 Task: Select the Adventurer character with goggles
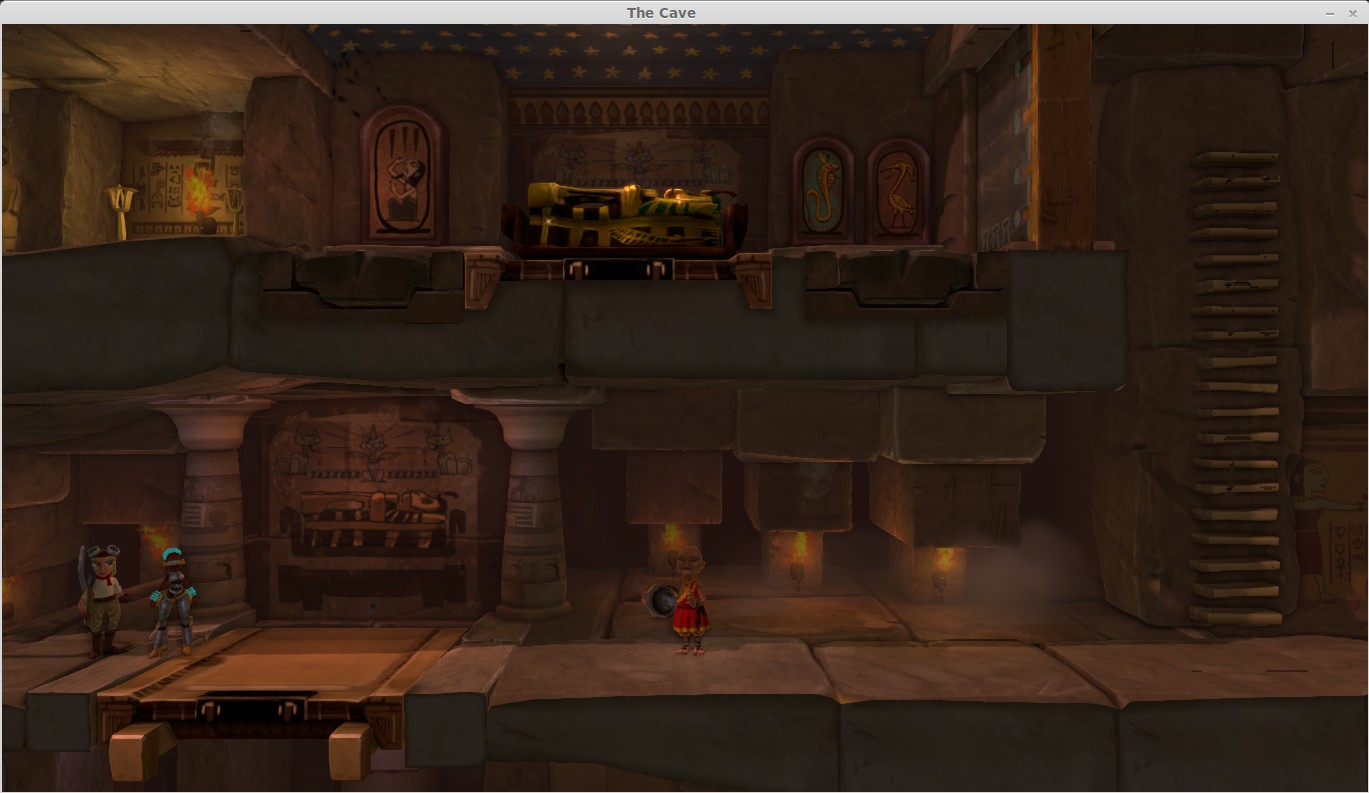click(102, 600)
